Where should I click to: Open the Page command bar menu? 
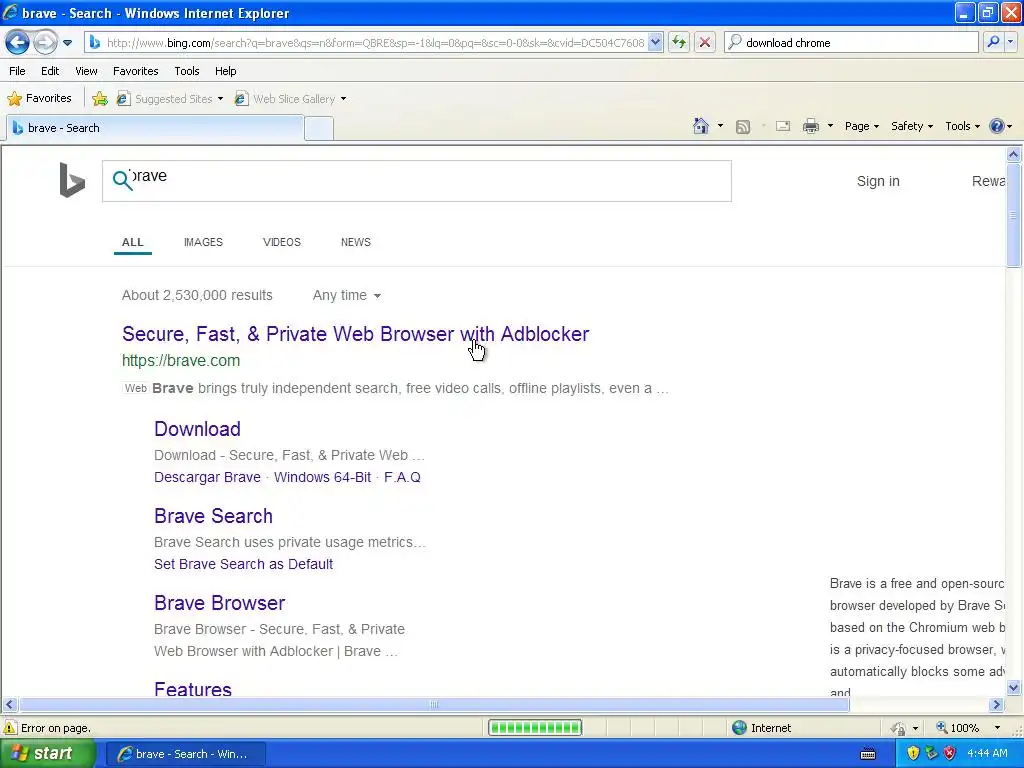(861, 126)
